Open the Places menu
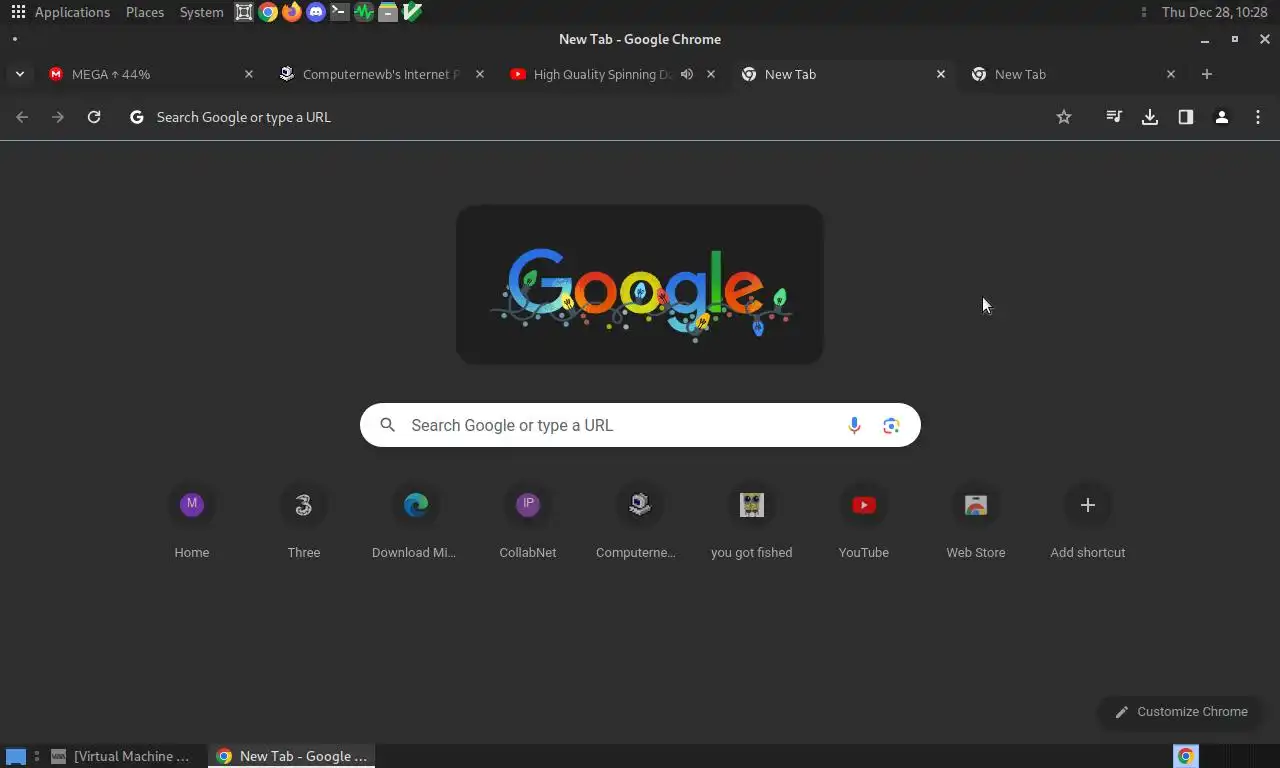The height and width of the screenshot is (768, 1280). [145, 12]
